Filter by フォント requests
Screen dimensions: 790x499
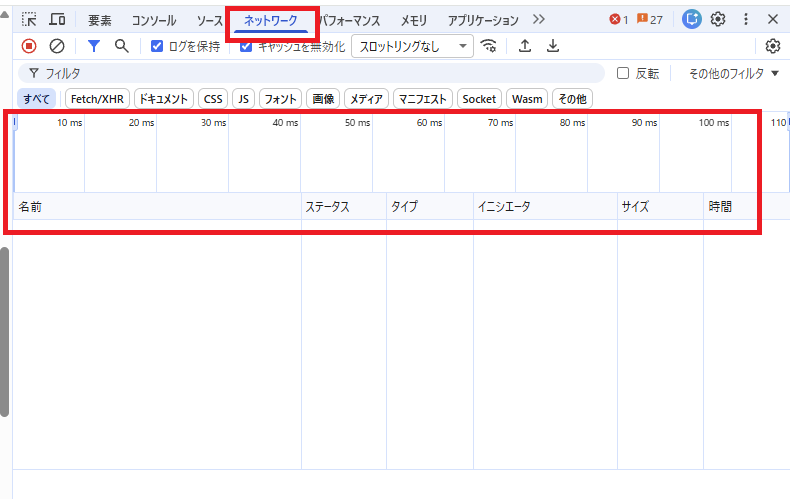(x=281, y=99)
